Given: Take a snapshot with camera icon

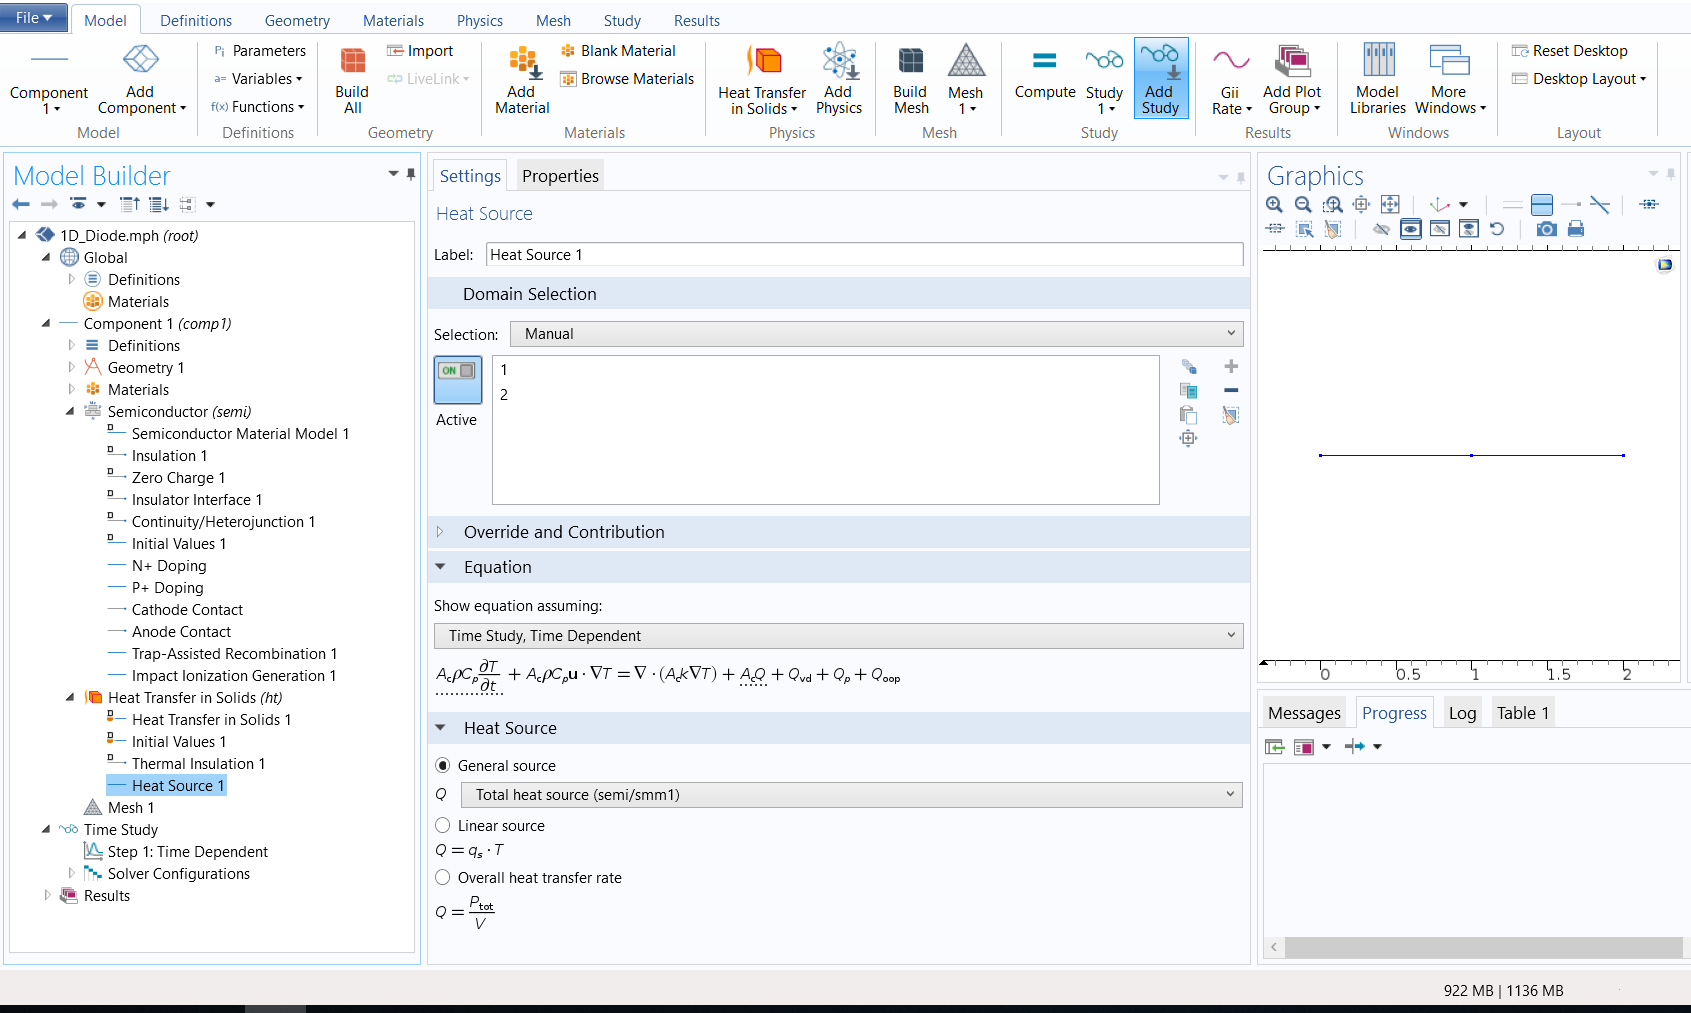Looking at the screenshot, I should pos(1546,229).
